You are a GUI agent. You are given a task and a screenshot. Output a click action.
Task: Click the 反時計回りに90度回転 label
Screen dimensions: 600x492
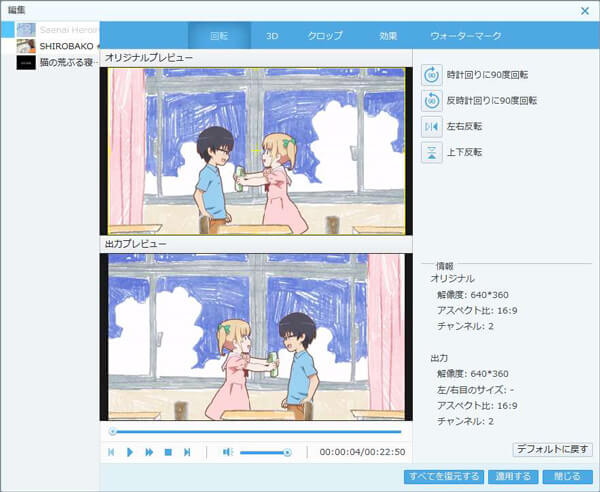[x=492, y=101]
